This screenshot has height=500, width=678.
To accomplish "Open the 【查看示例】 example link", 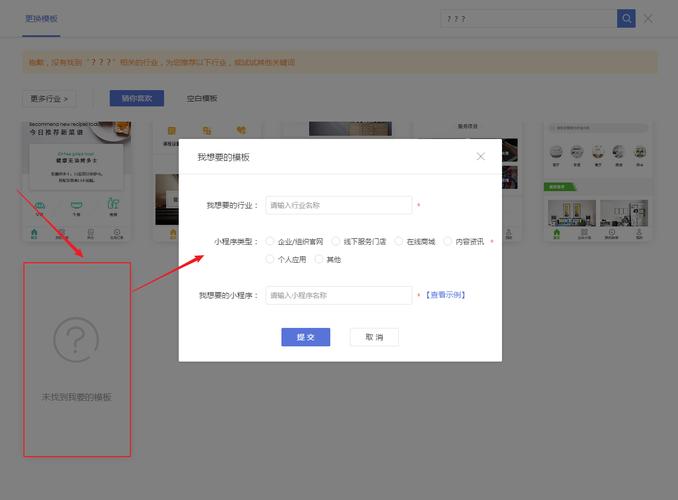I will [x=445, y=295].
